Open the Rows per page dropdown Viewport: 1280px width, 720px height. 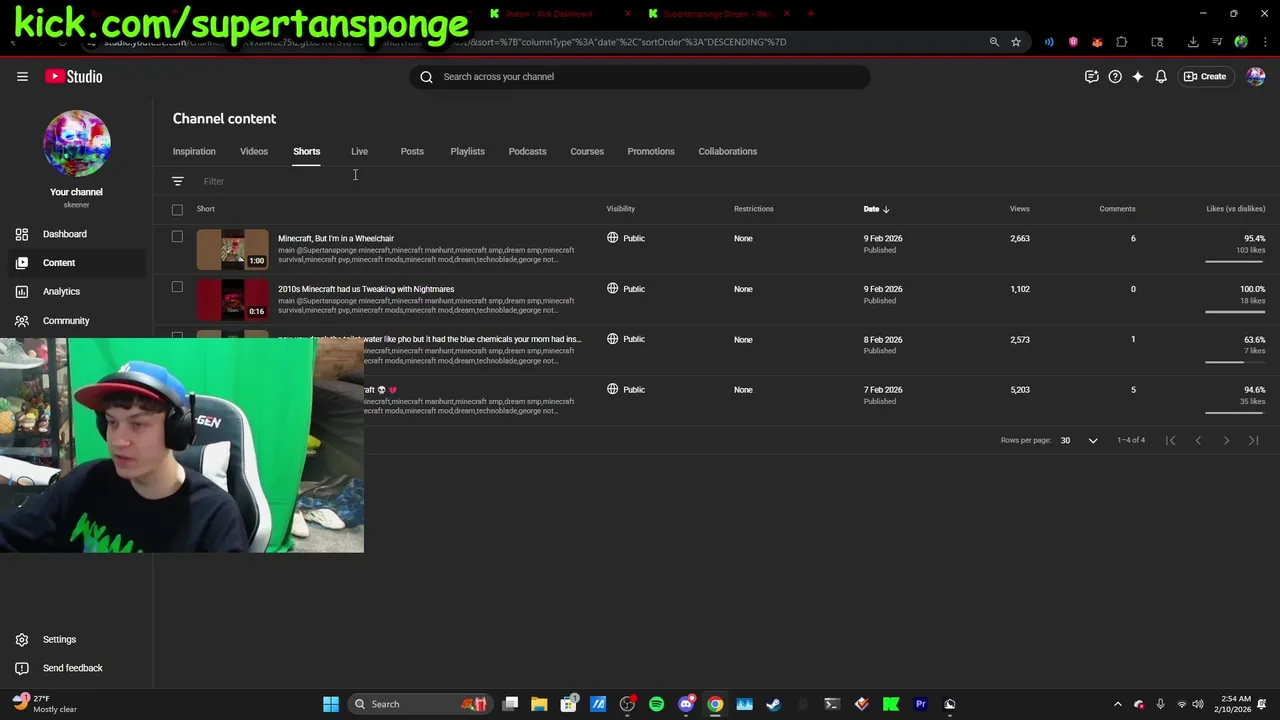(1080, 440)
